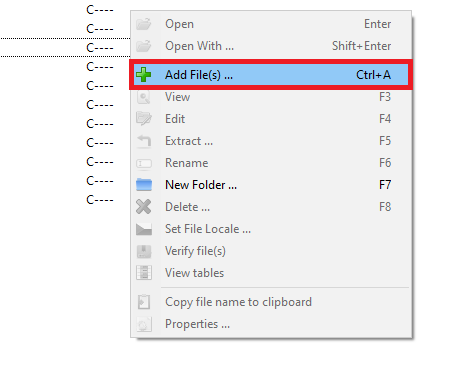Click the gray X Delete icon
This screenshot has width=471, height=377.
(144, 207)
